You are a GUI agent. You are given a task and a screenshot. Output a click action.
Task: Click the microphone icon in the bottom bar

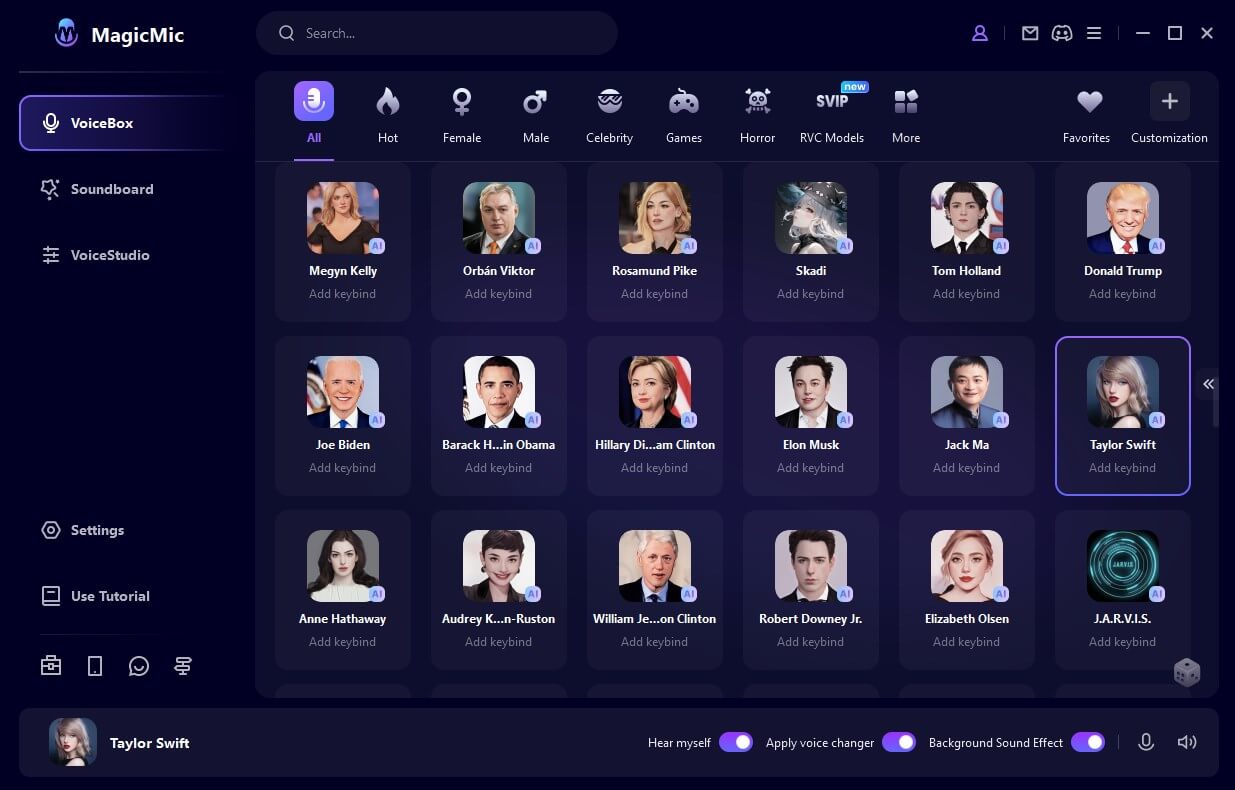[x=1146, y=742]
